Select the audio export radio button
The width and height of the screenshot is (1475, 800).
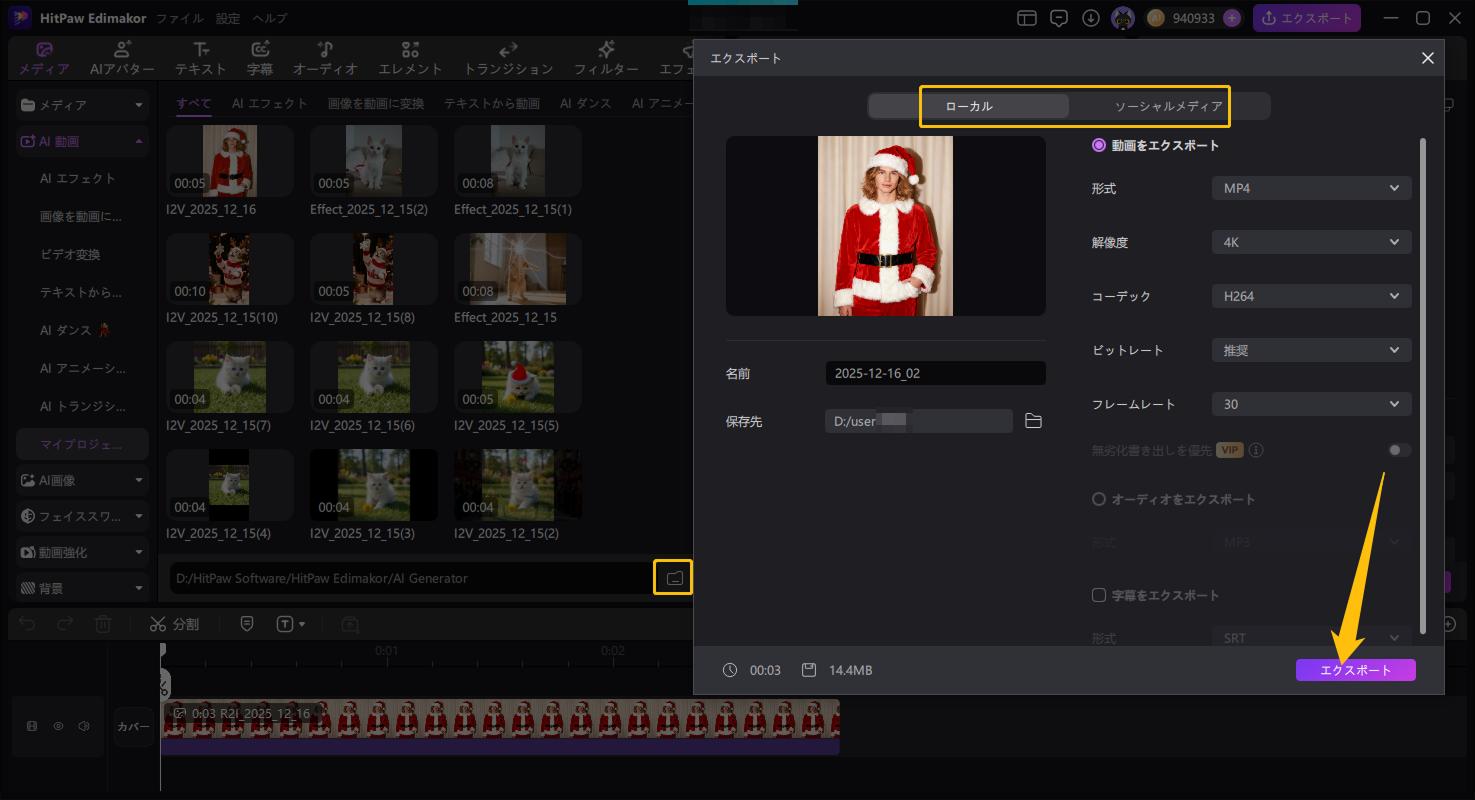click(x=1099, y=499)
